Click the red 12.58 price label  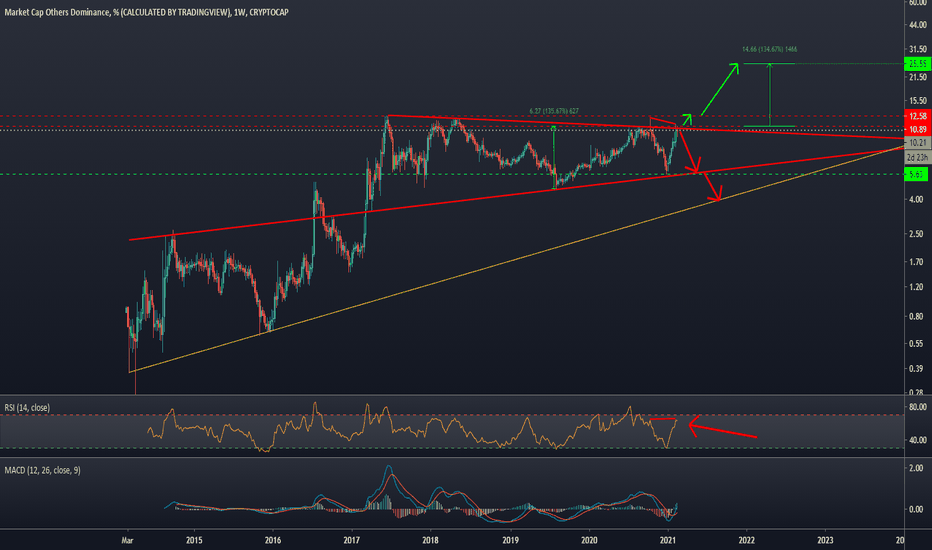(x=917, y=116)
